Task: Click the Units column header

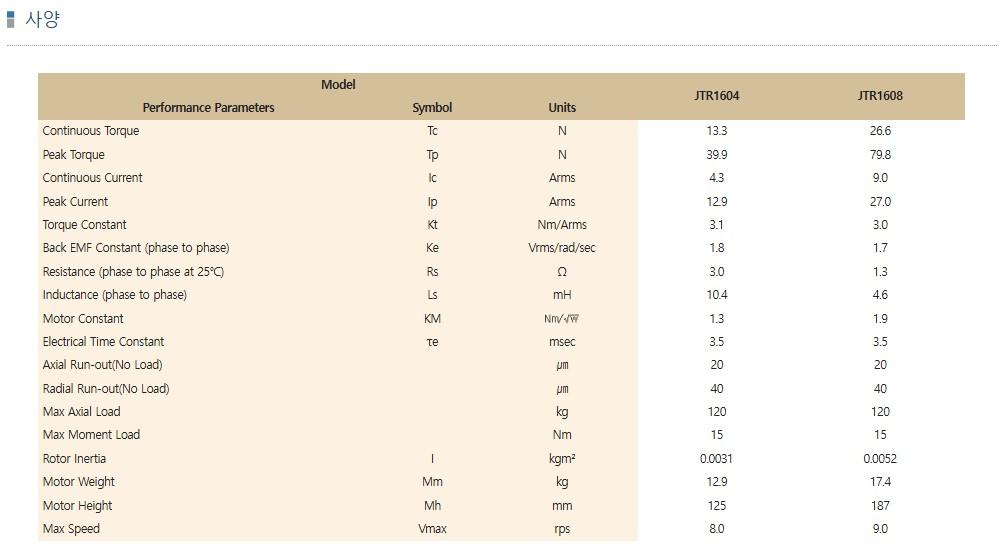Action: pyautogui.click(x=562, y=107)
